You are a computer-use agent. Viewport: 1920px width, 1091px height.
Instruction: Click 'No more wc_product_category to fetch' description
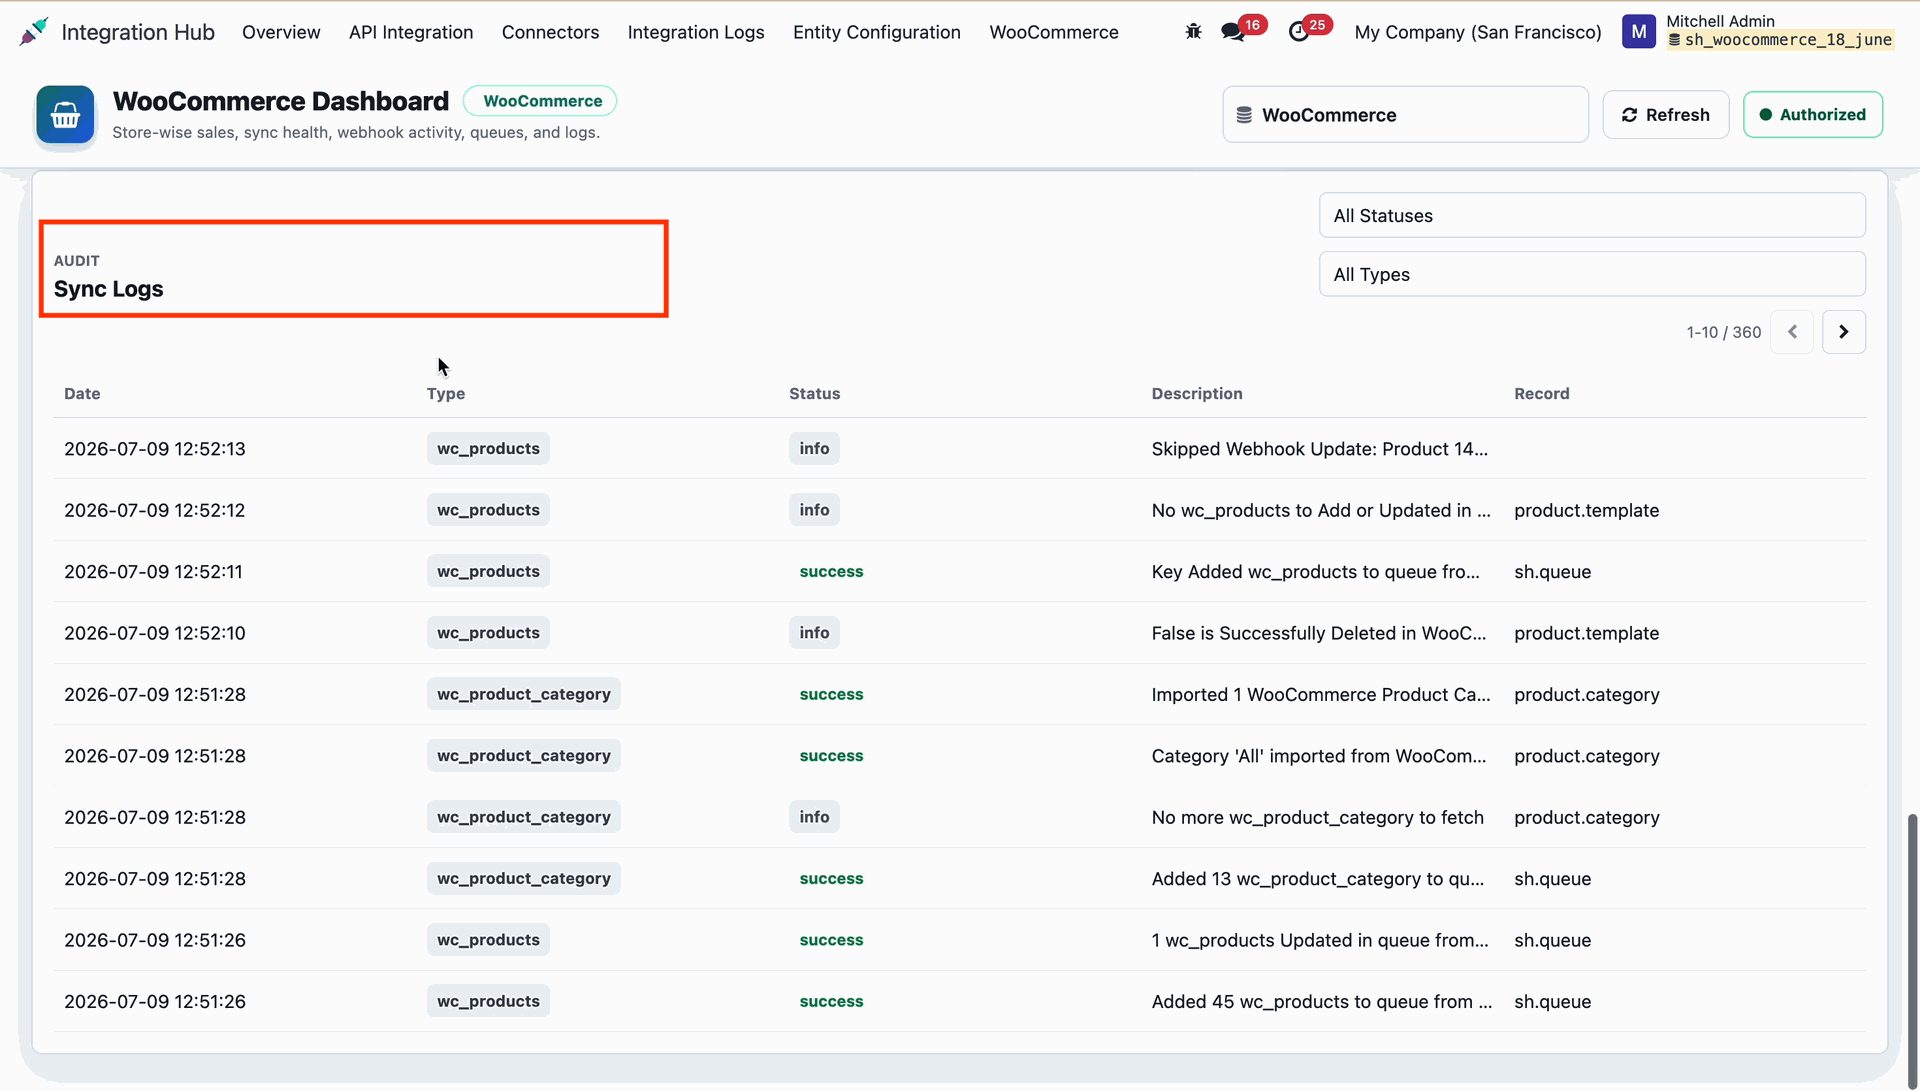[1318, 817]
